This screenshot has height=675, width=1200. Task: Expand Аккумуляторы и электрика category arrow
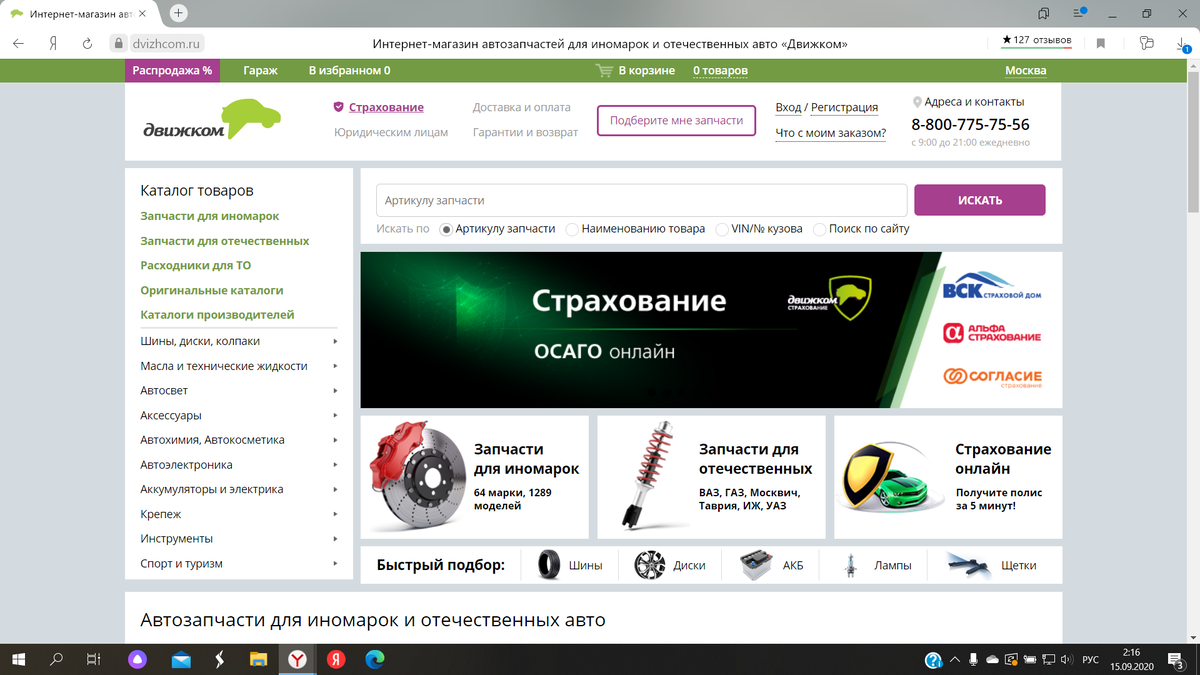335,490
